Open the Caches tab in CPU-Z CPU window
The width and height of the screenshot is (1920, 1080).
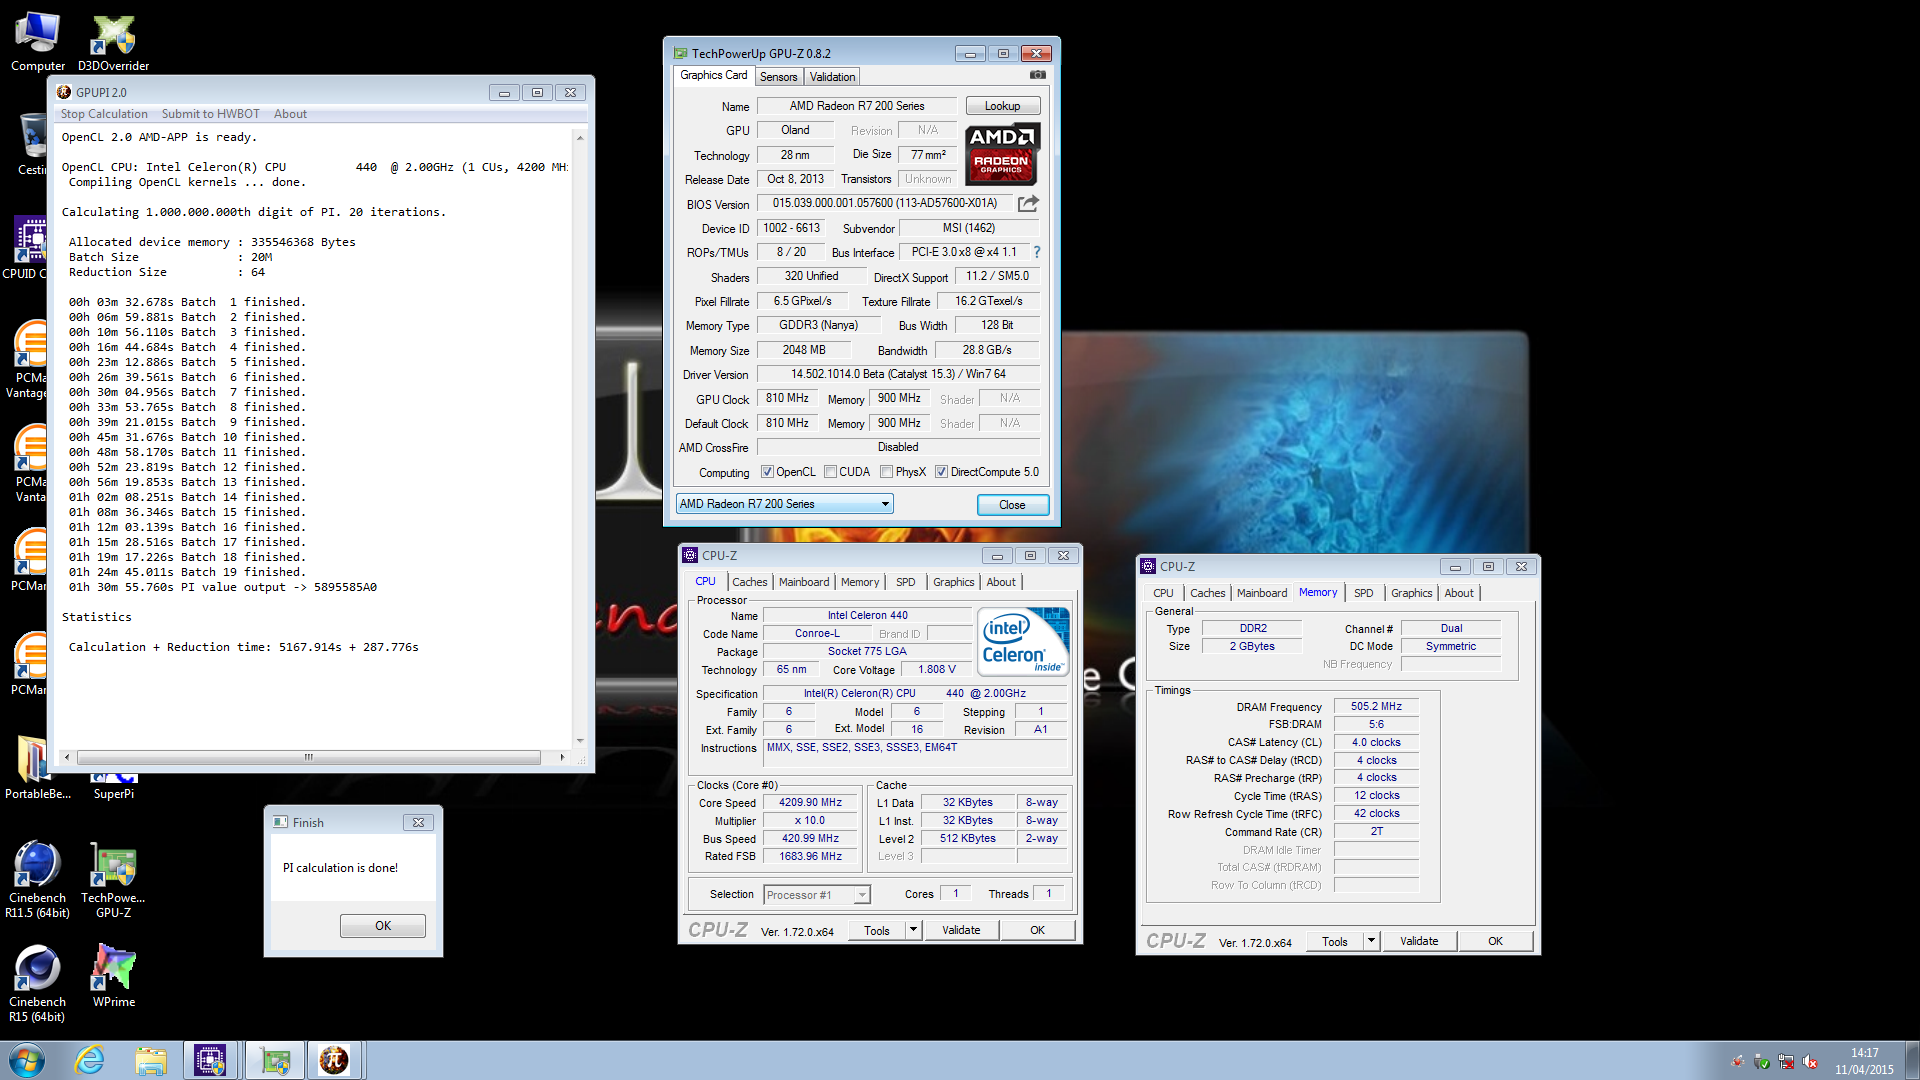(x=749, y=582)
